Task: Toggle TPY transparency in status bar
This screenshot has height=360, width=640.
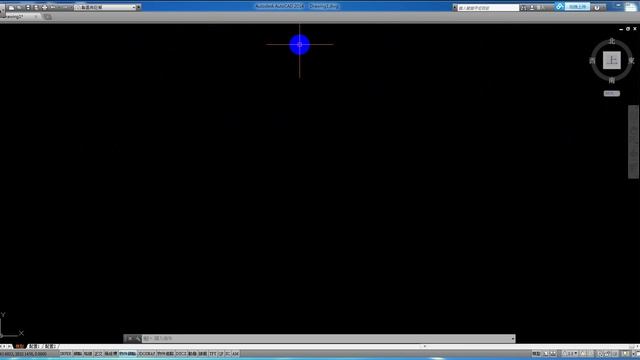Action: pos(213,354)
